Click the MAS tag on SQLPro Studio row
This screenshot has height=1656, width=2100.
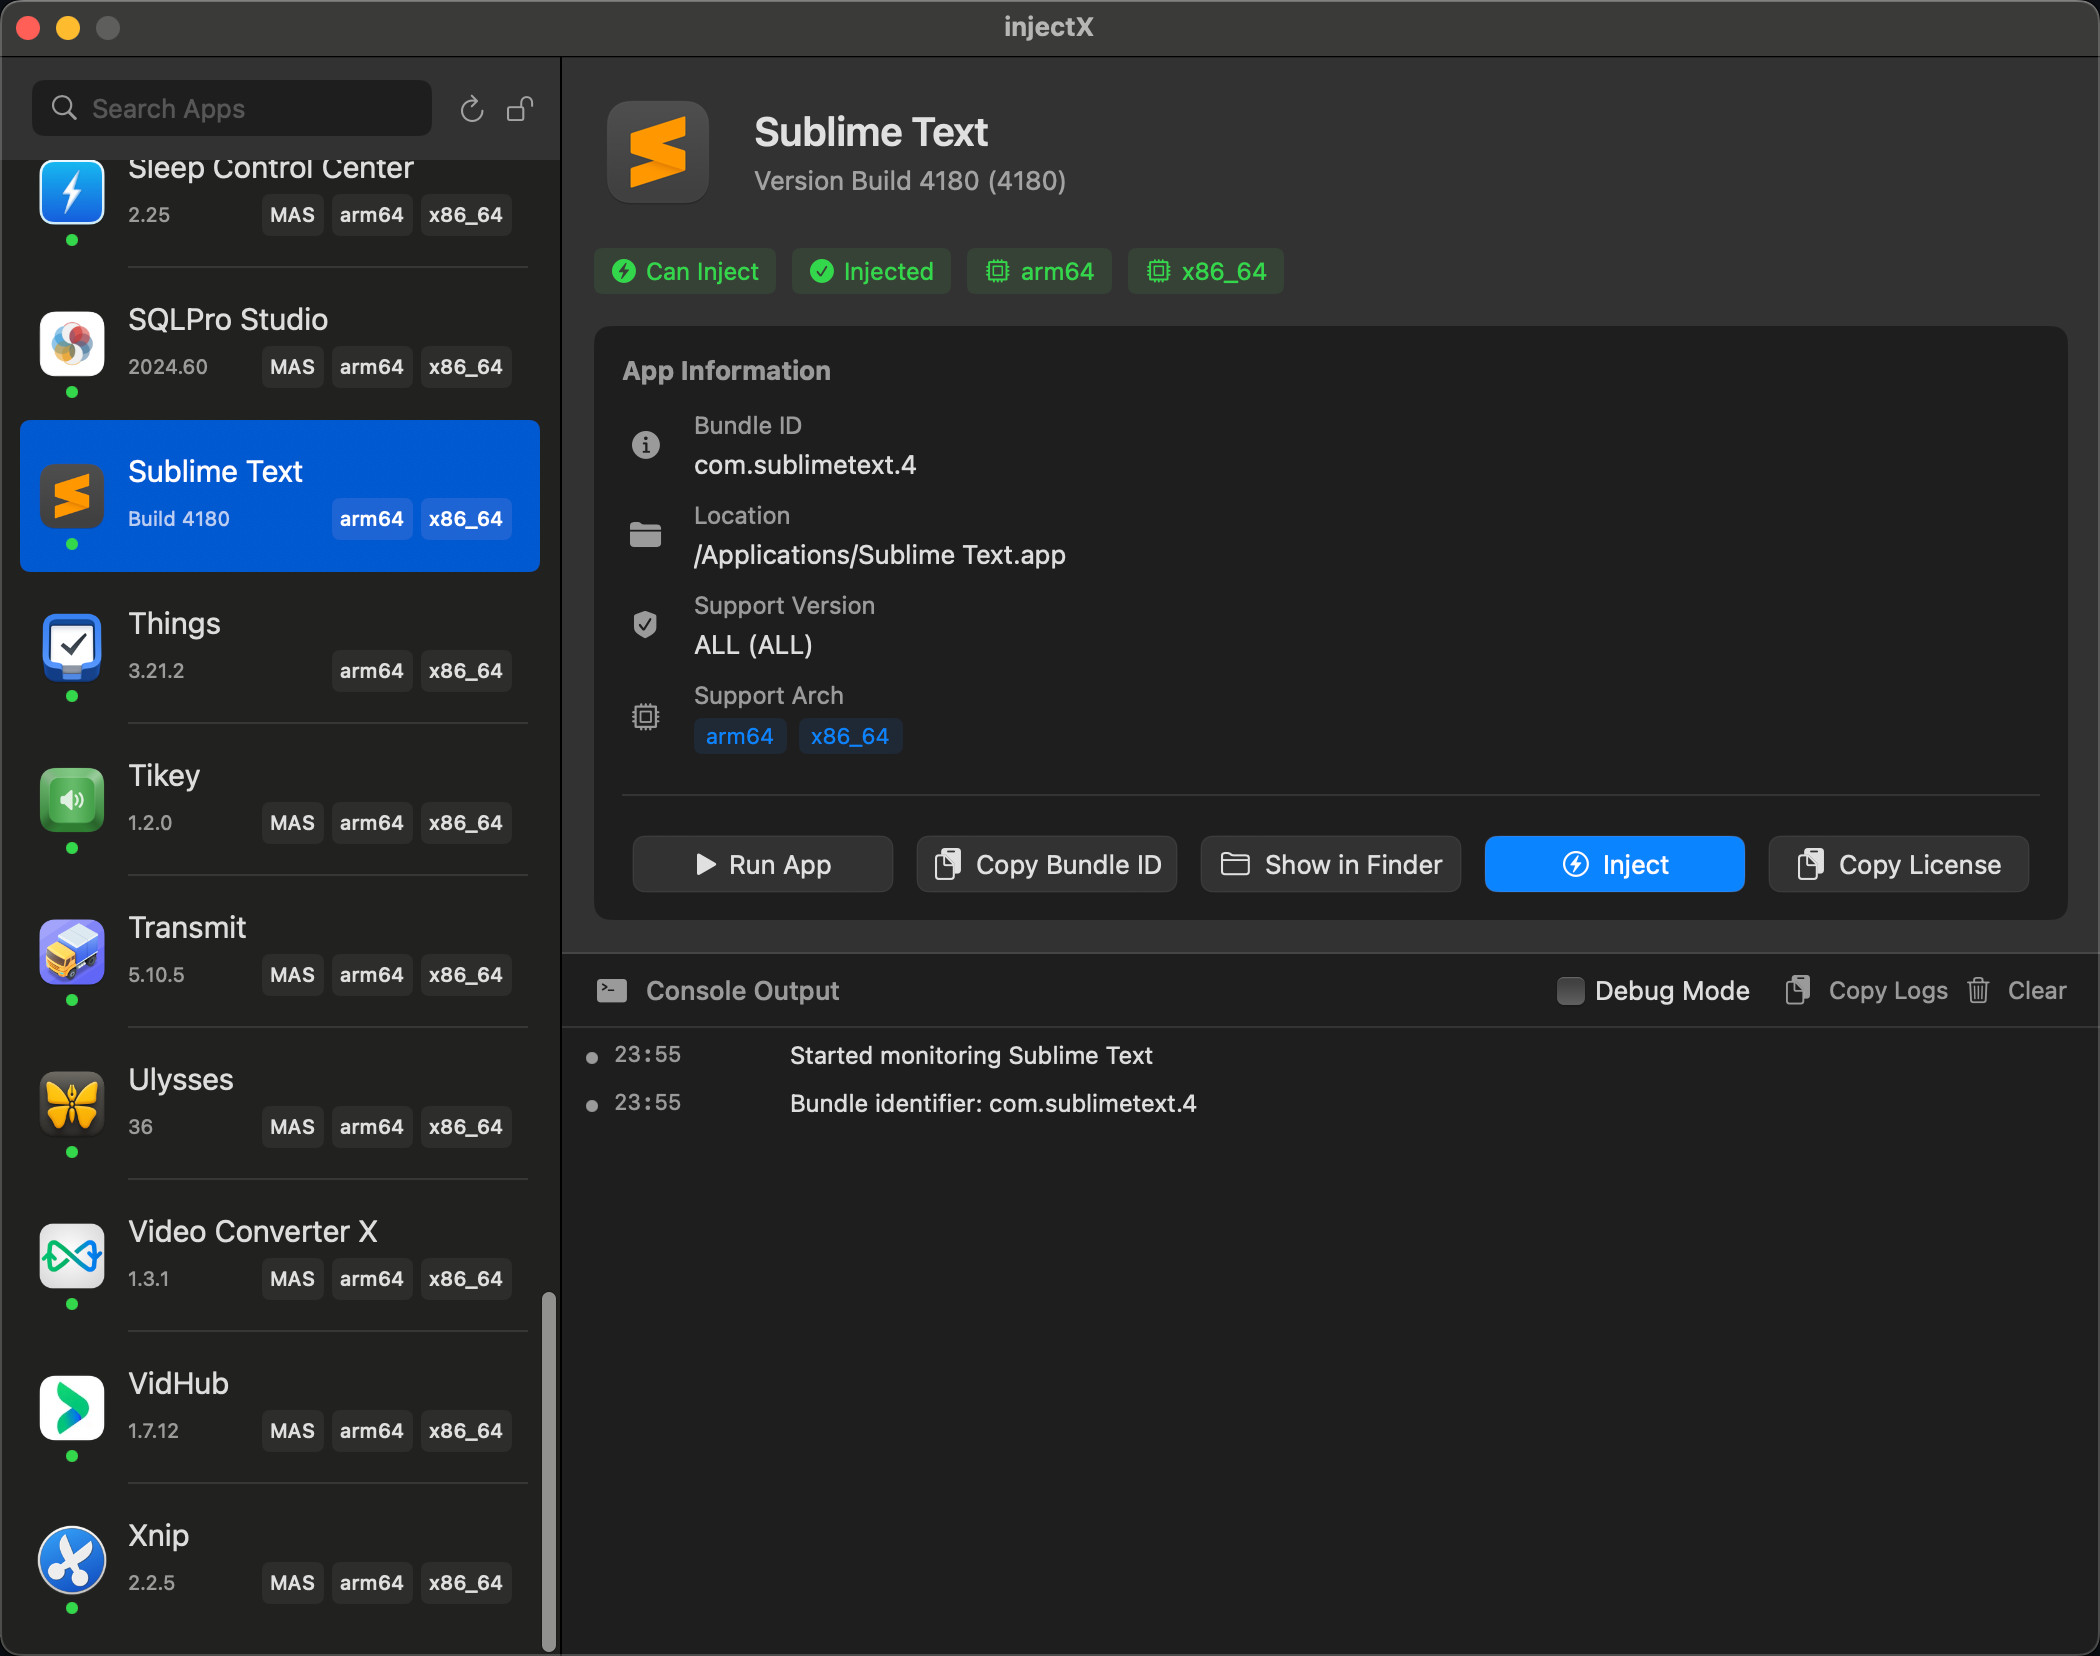[x=292, y=367]
